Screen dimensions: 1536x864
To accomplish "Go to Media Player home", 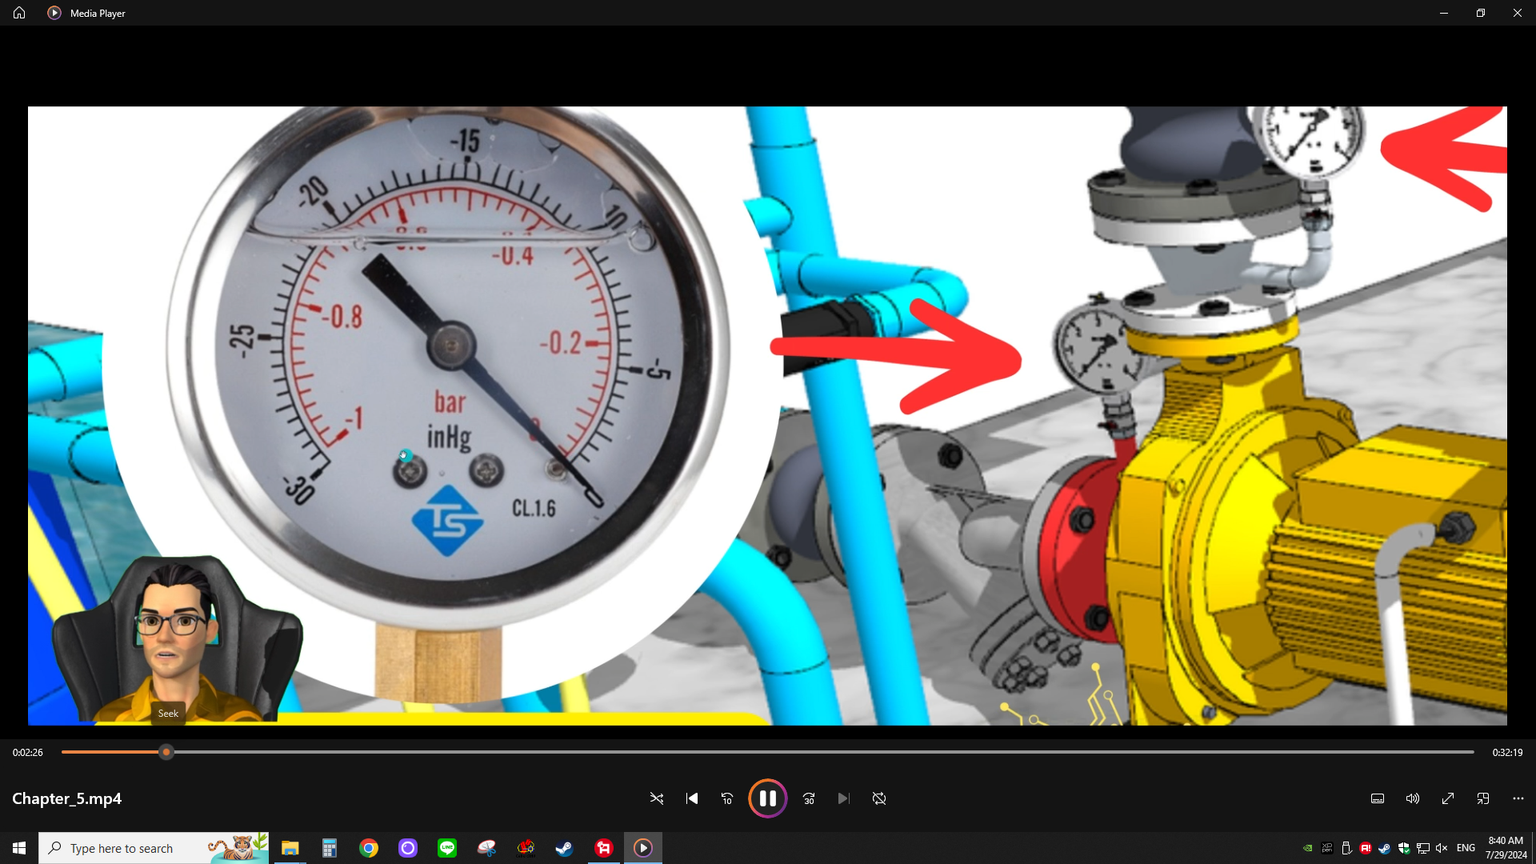I will pos(19,13).
